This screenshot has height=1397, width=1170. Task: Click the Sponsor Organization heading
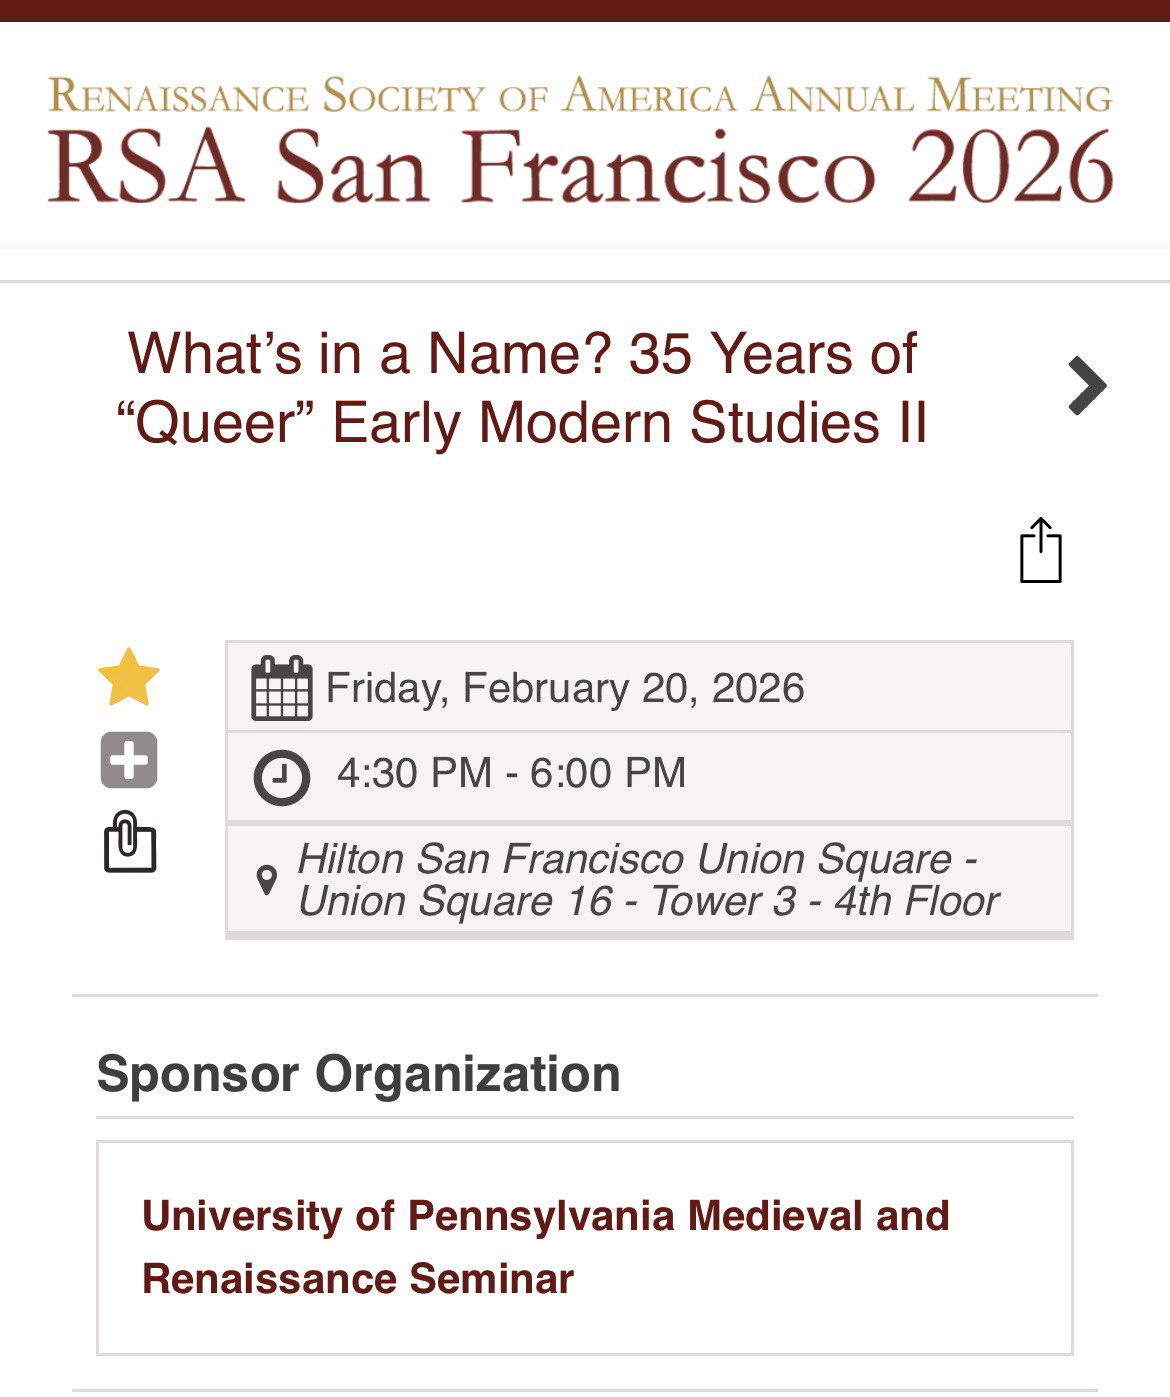pos(358,1074)
